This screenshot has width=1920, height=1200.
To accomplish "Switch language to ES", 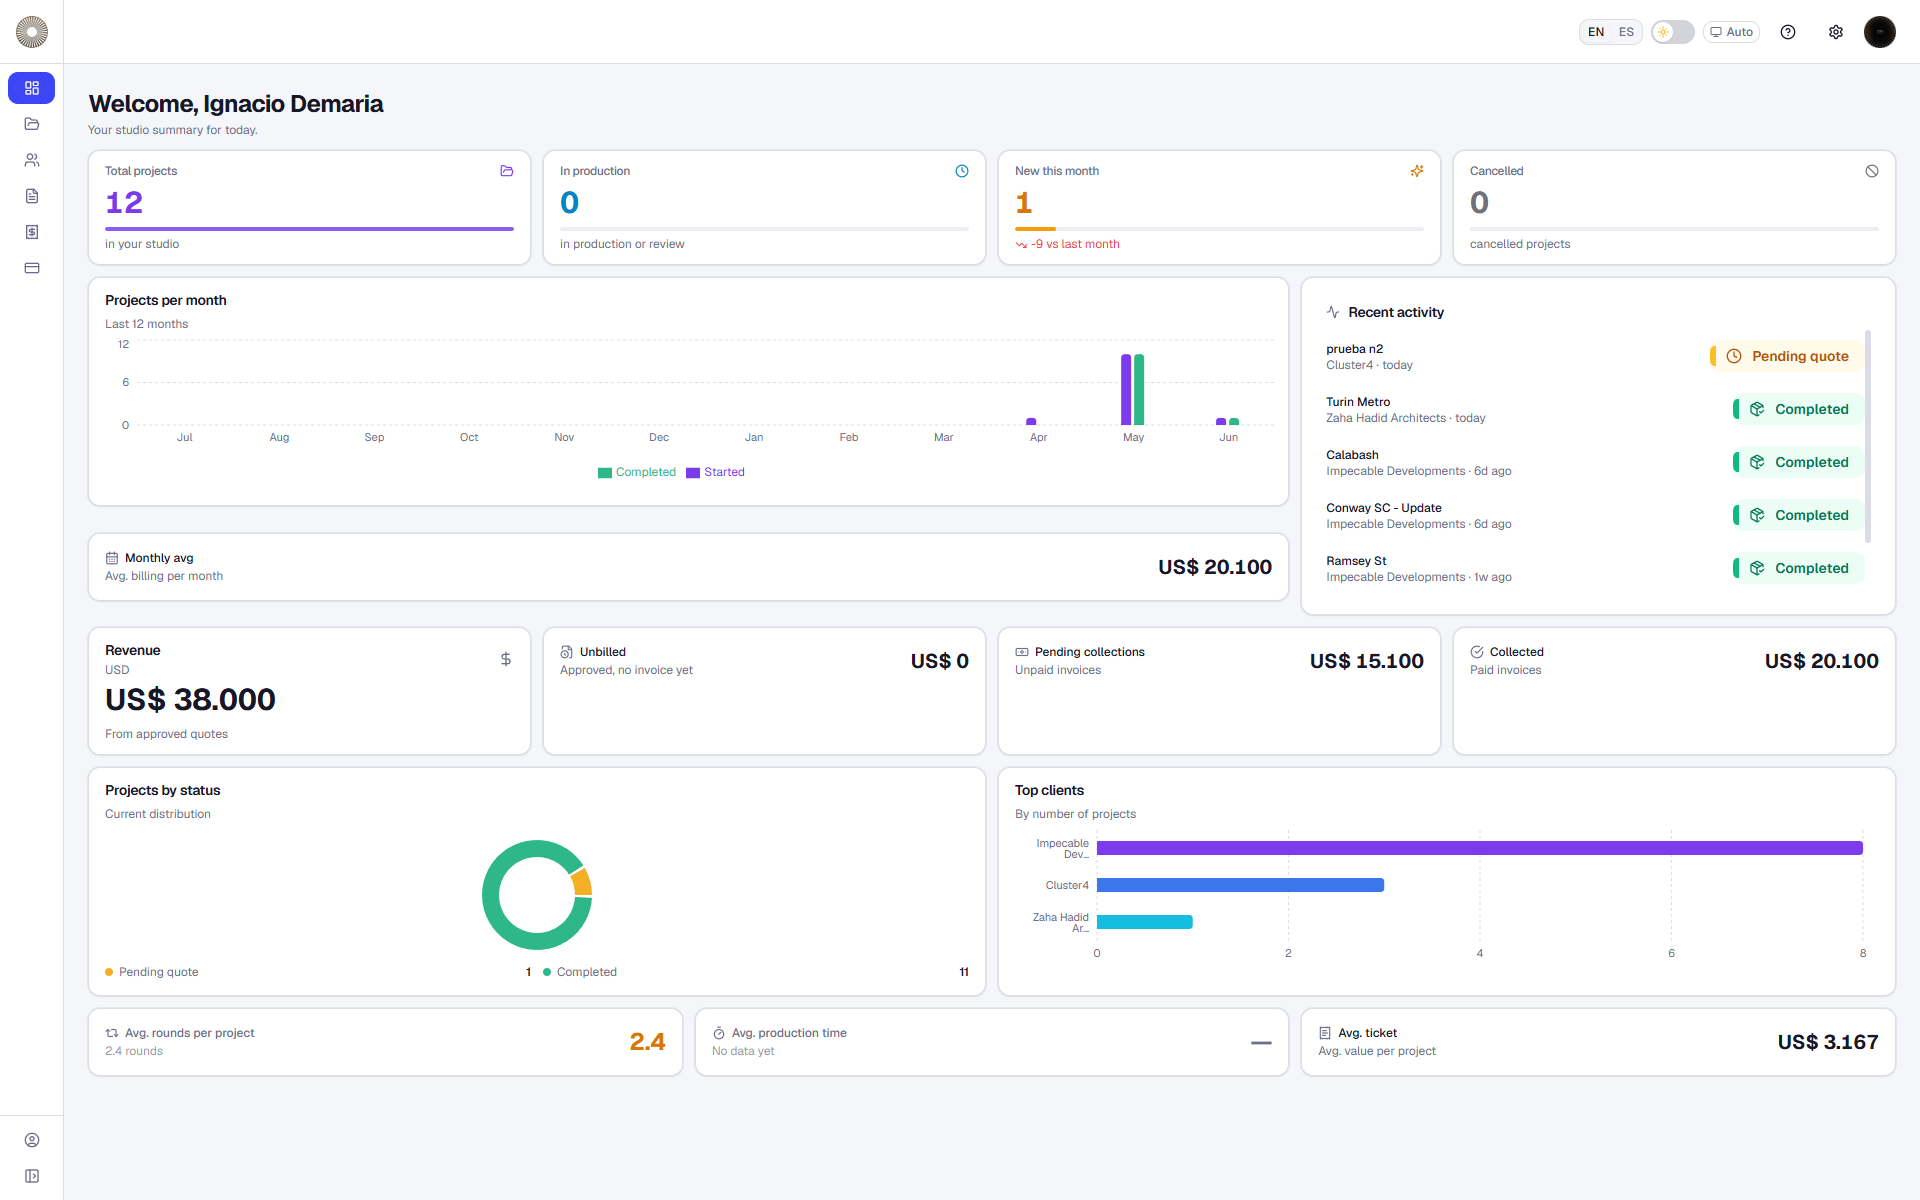I will point(1627,32).
